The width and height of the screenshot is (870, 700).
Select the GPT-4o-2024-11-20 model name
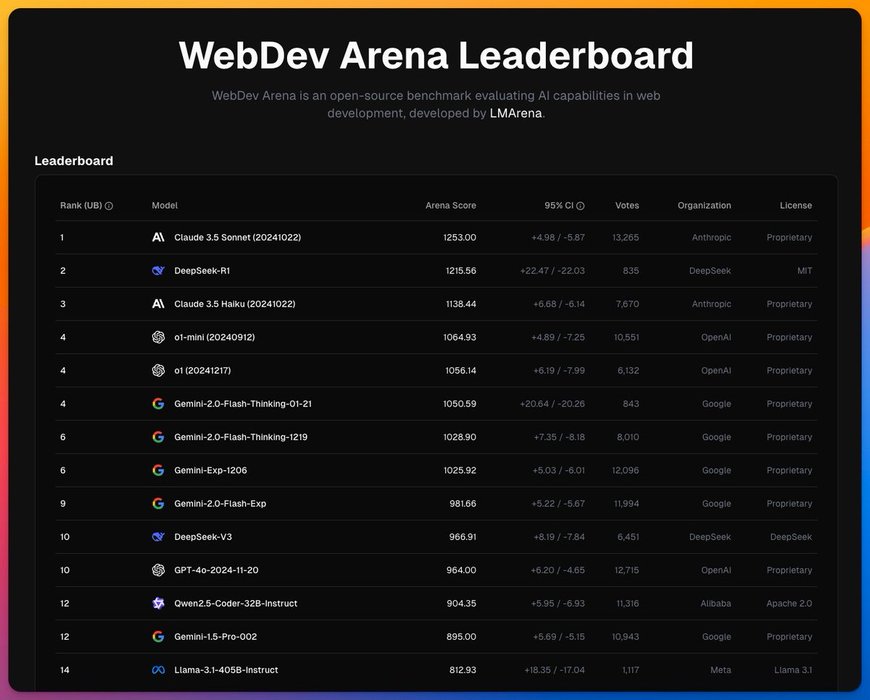[216, 570]
